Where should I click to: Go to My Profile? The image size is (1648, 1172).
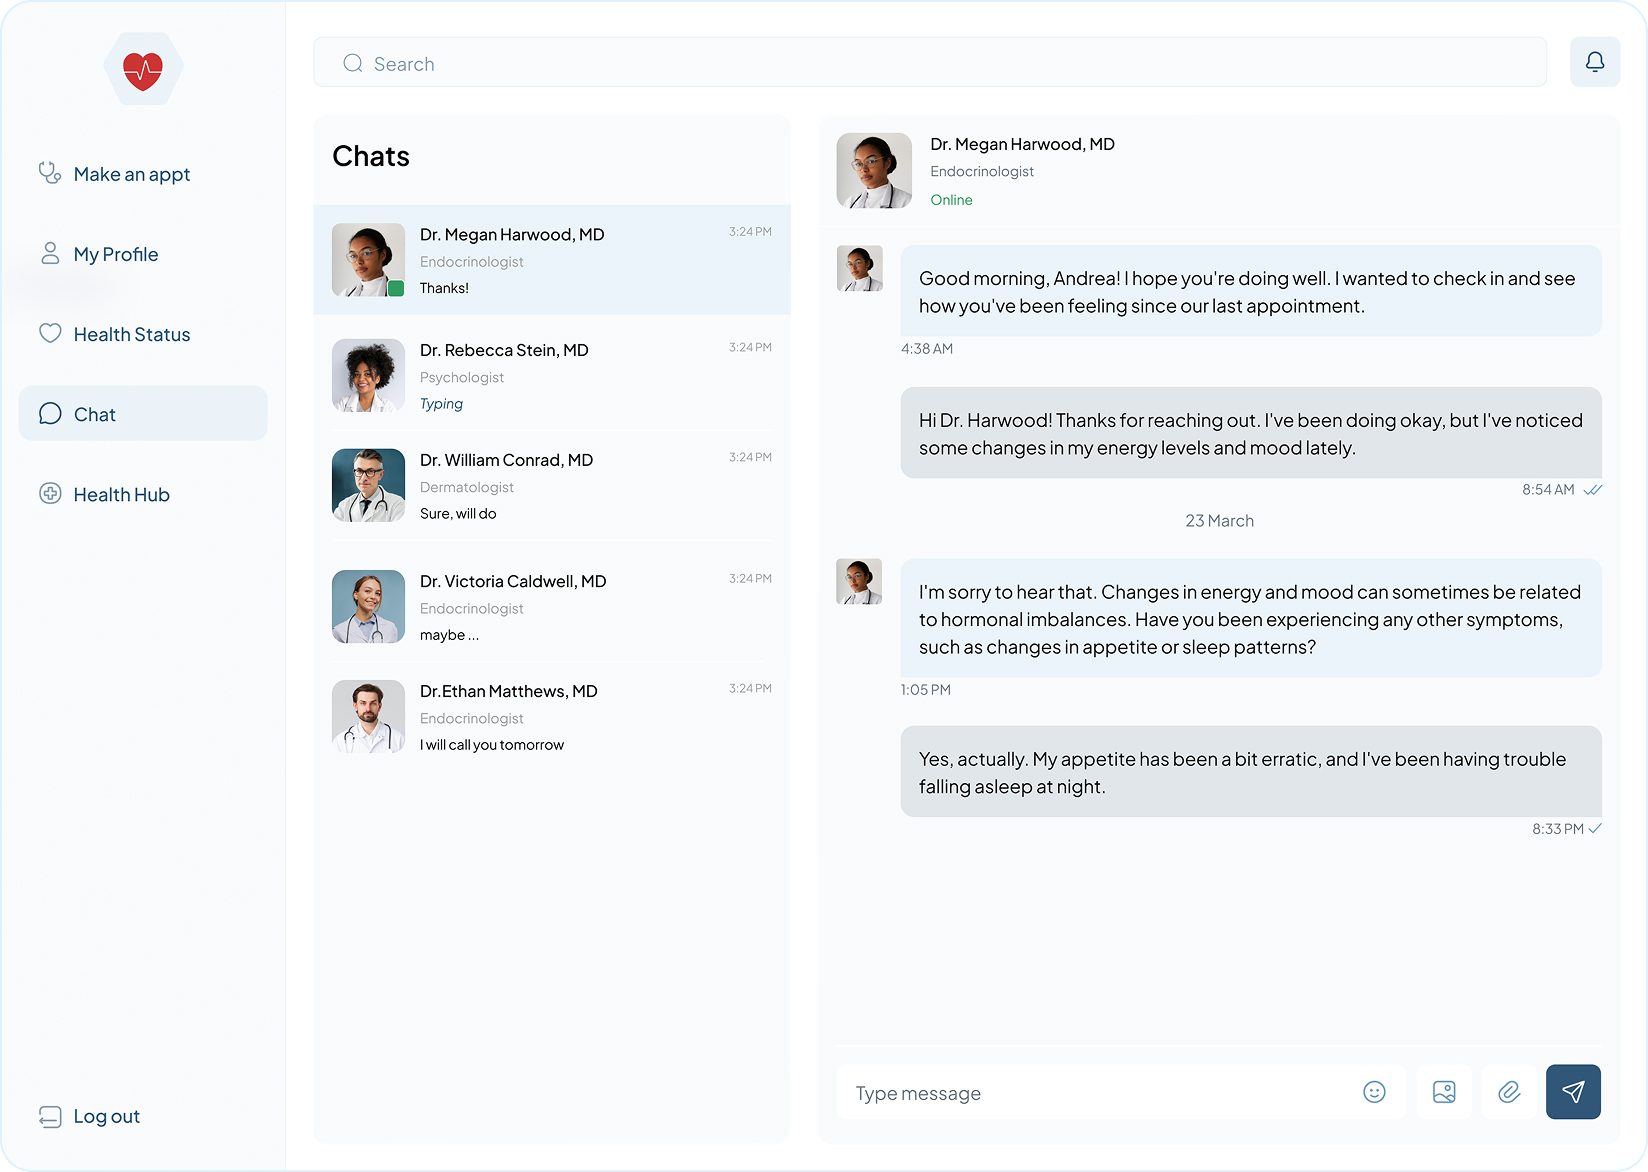pyautogui.click(x=115, y=254)
